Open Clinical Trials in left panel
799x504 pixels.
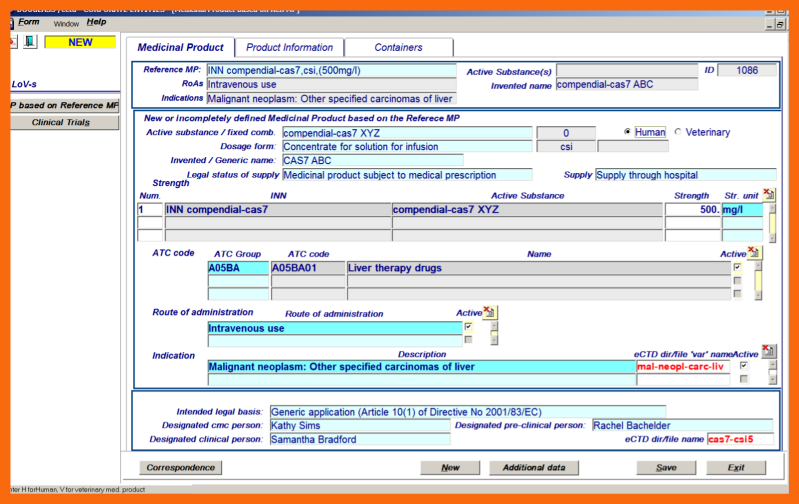tap(64, 122)
